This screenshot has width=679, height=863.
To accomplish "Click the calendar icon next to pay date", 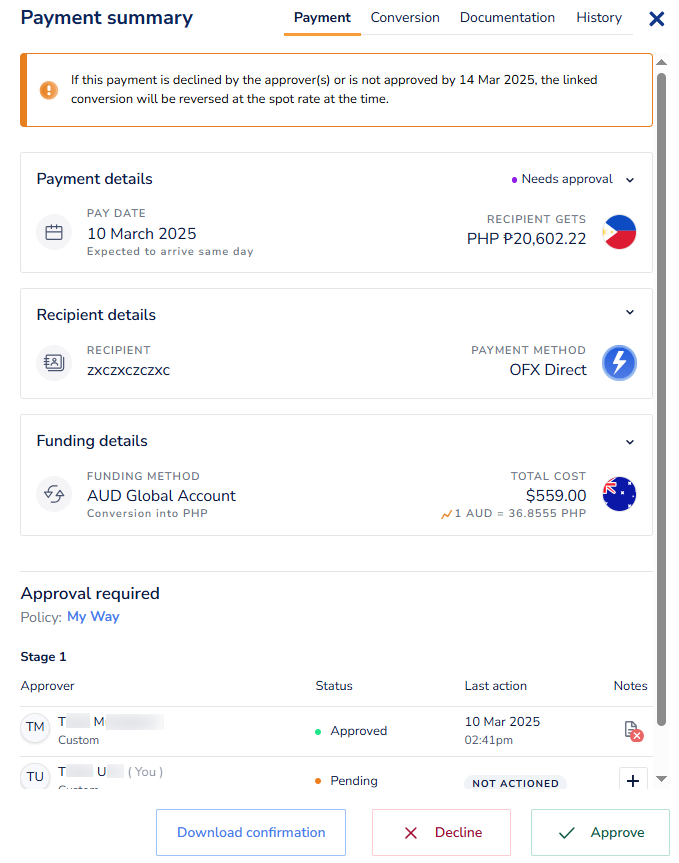I will (x=54, y=231).
